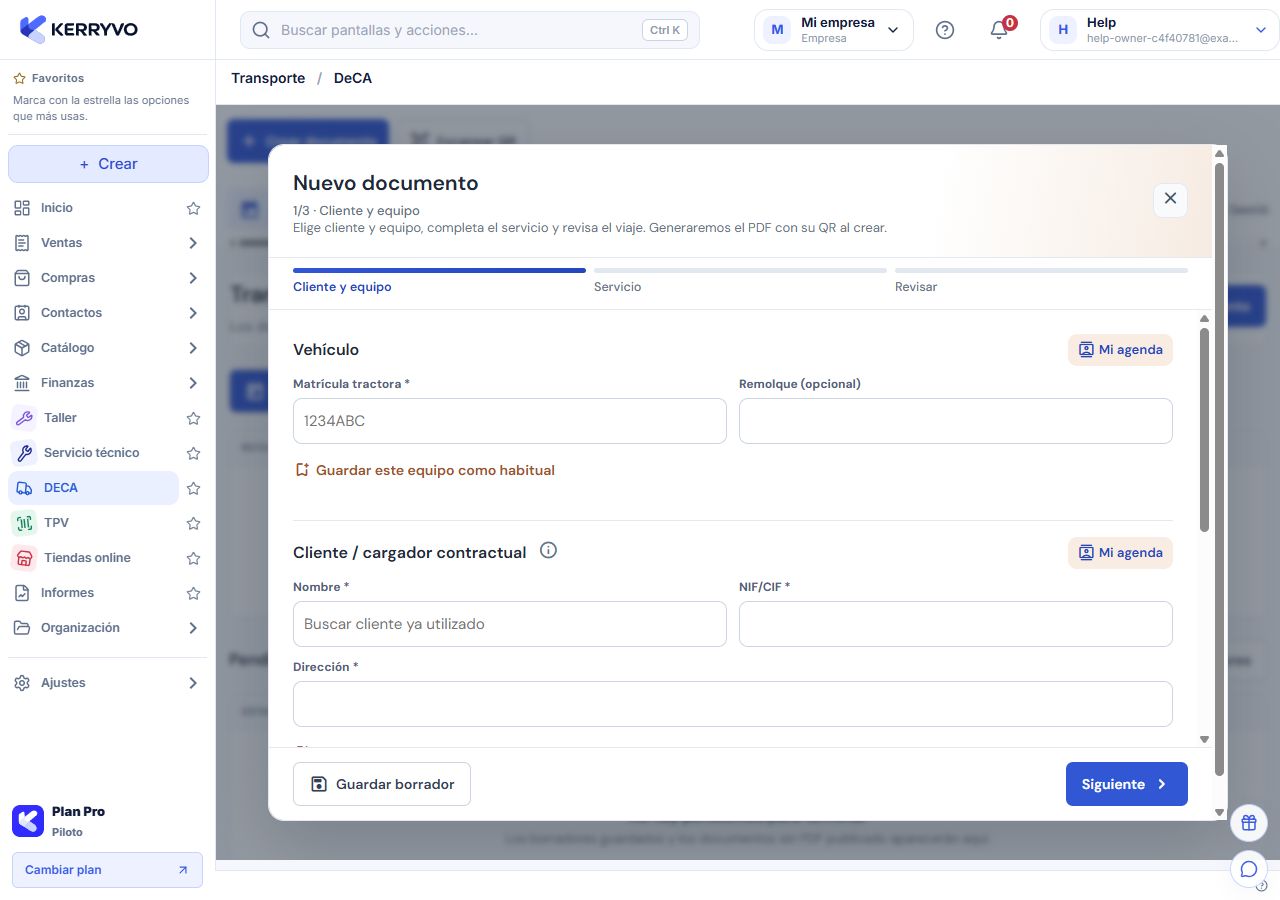Screen dimensions: 1280x900
Task: Select the Revisar step tab
Action: point(1041,281)
